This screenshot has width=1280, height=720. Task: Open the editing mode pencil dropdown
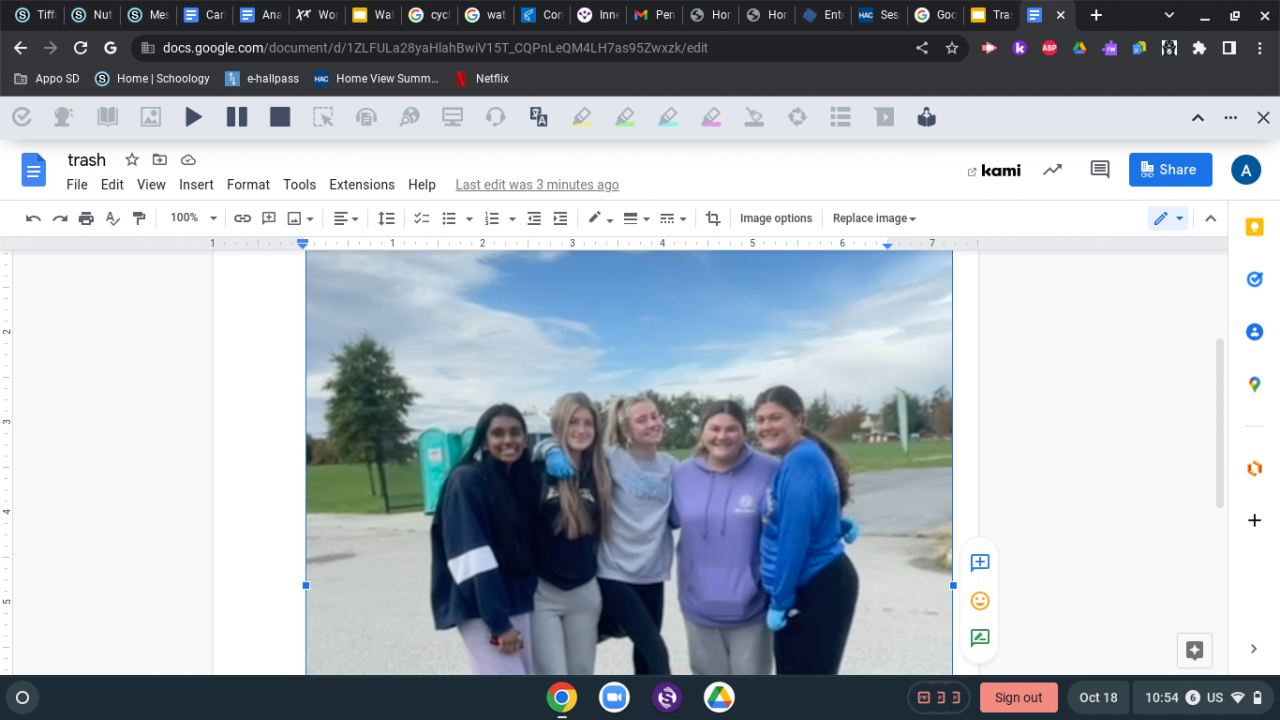point(1168,218)
